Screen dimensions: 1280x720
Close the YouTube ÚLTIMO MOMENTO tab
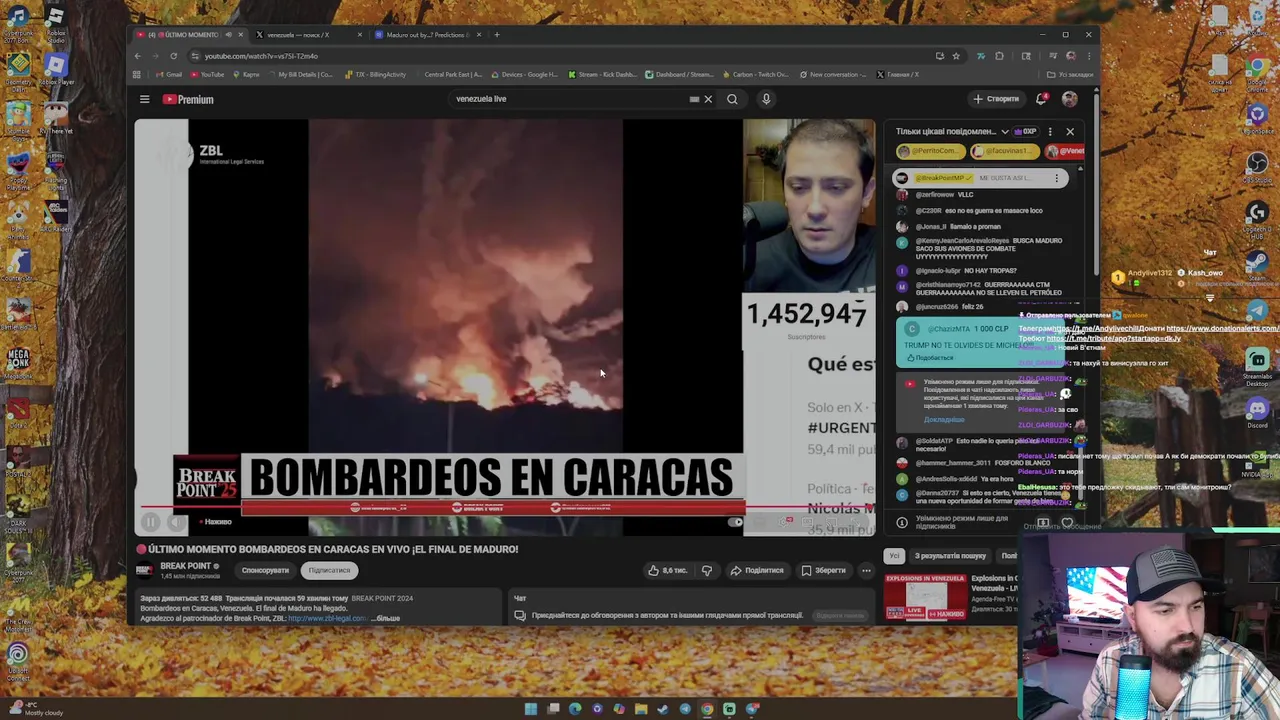tap(240, 35)
